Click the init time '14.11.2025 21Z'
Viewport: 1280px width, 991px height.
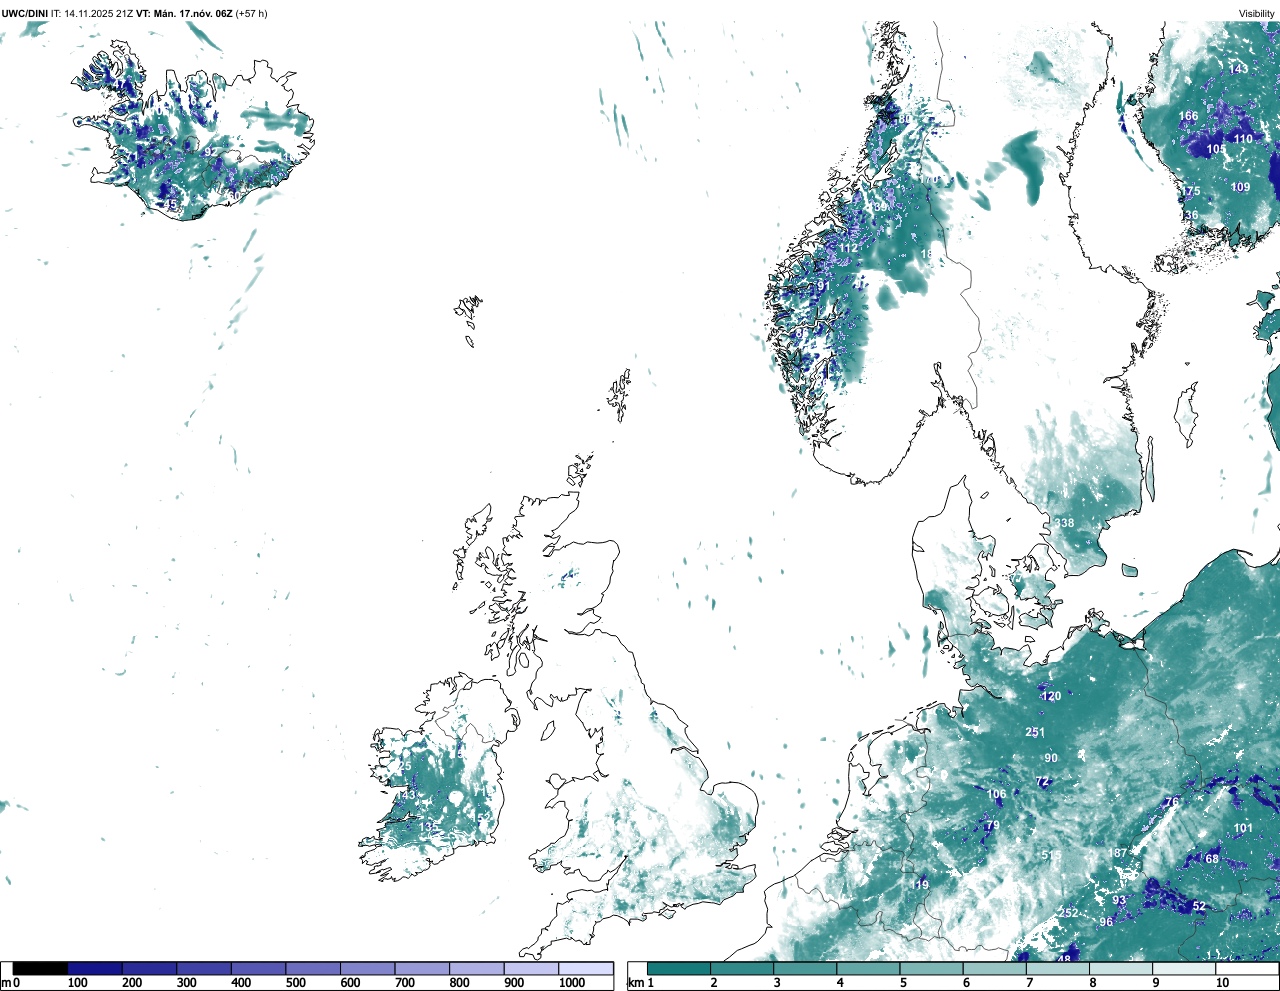coord(98,13)
